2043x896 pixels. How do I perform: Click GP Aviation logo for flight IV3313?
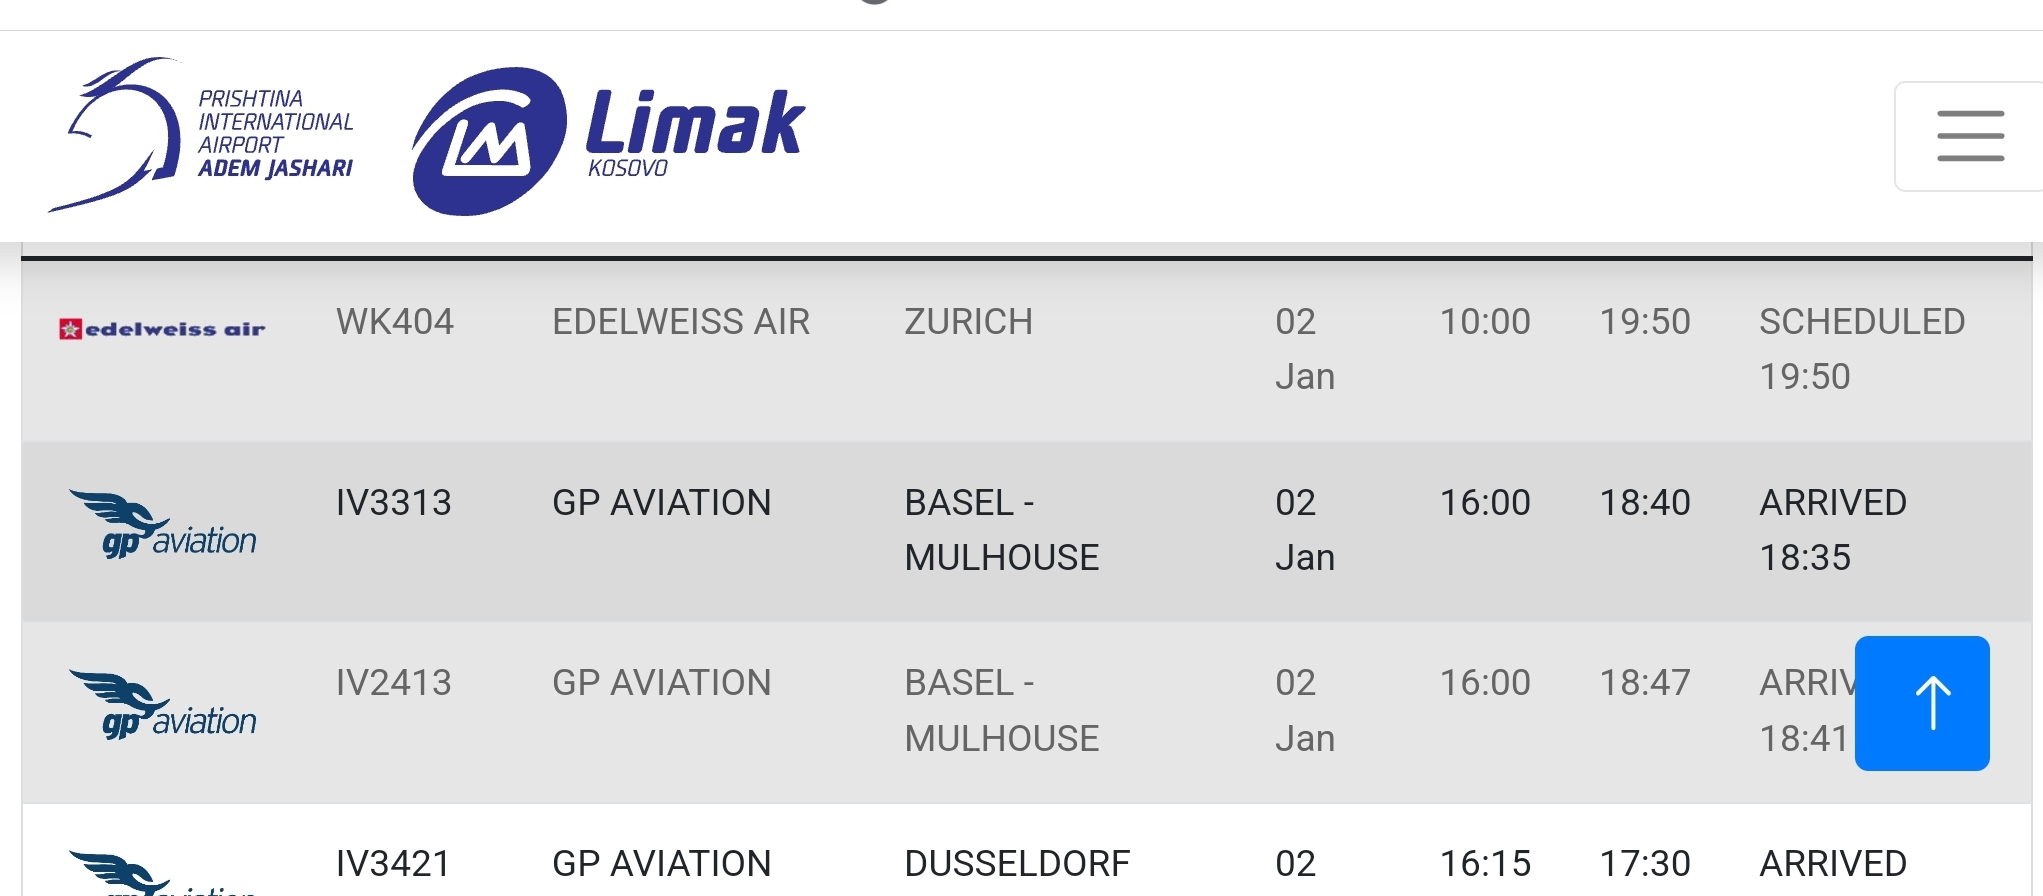click(163, 523)
